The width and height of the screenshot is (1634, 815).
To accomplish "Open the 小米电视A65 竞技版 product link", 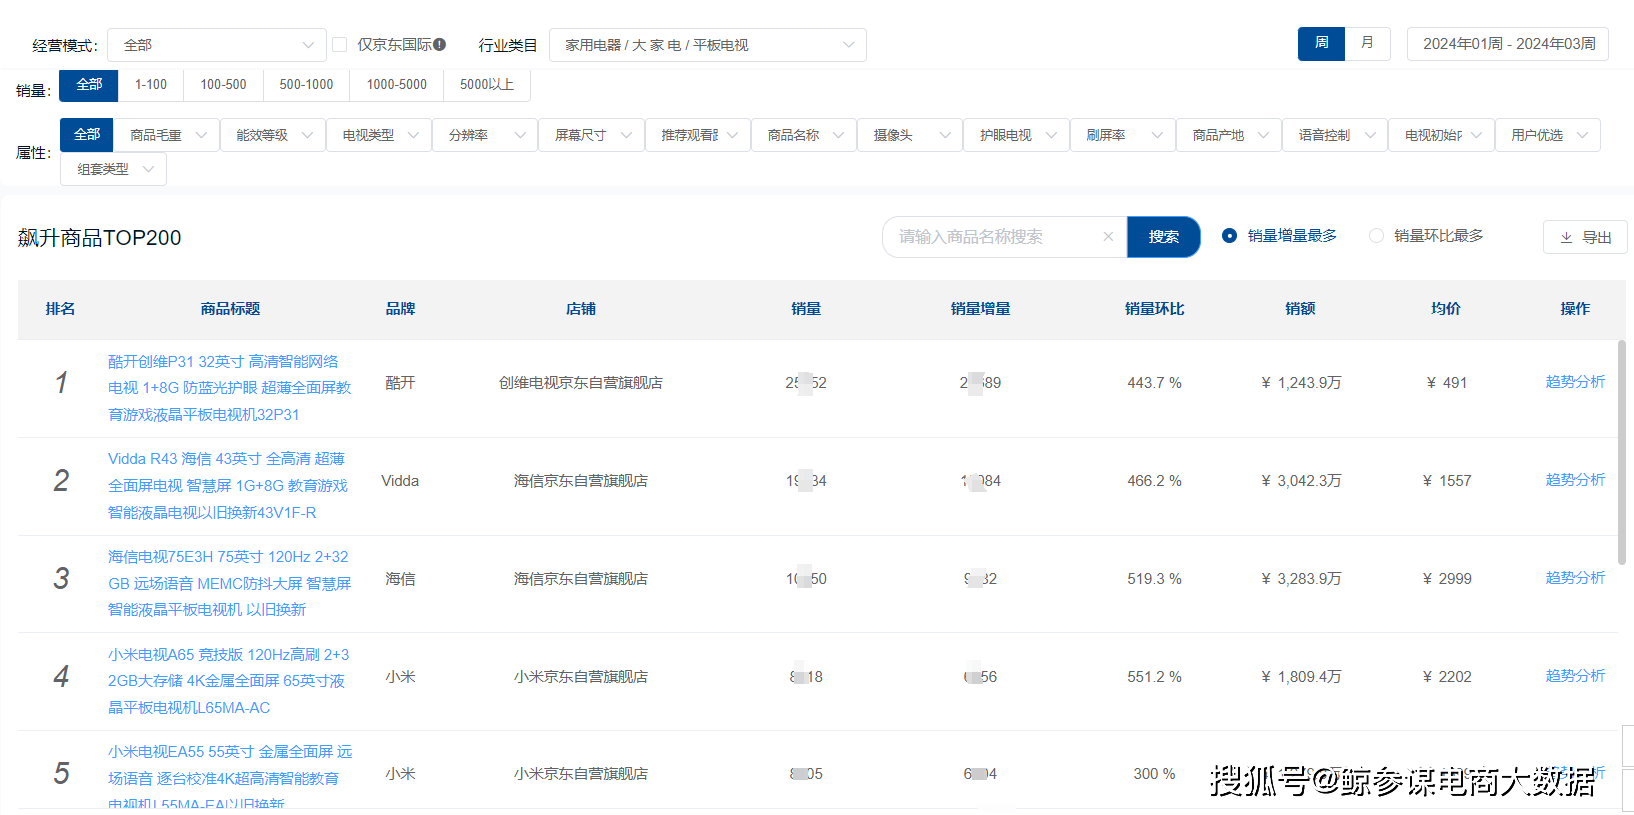I will tap(229, 681).
